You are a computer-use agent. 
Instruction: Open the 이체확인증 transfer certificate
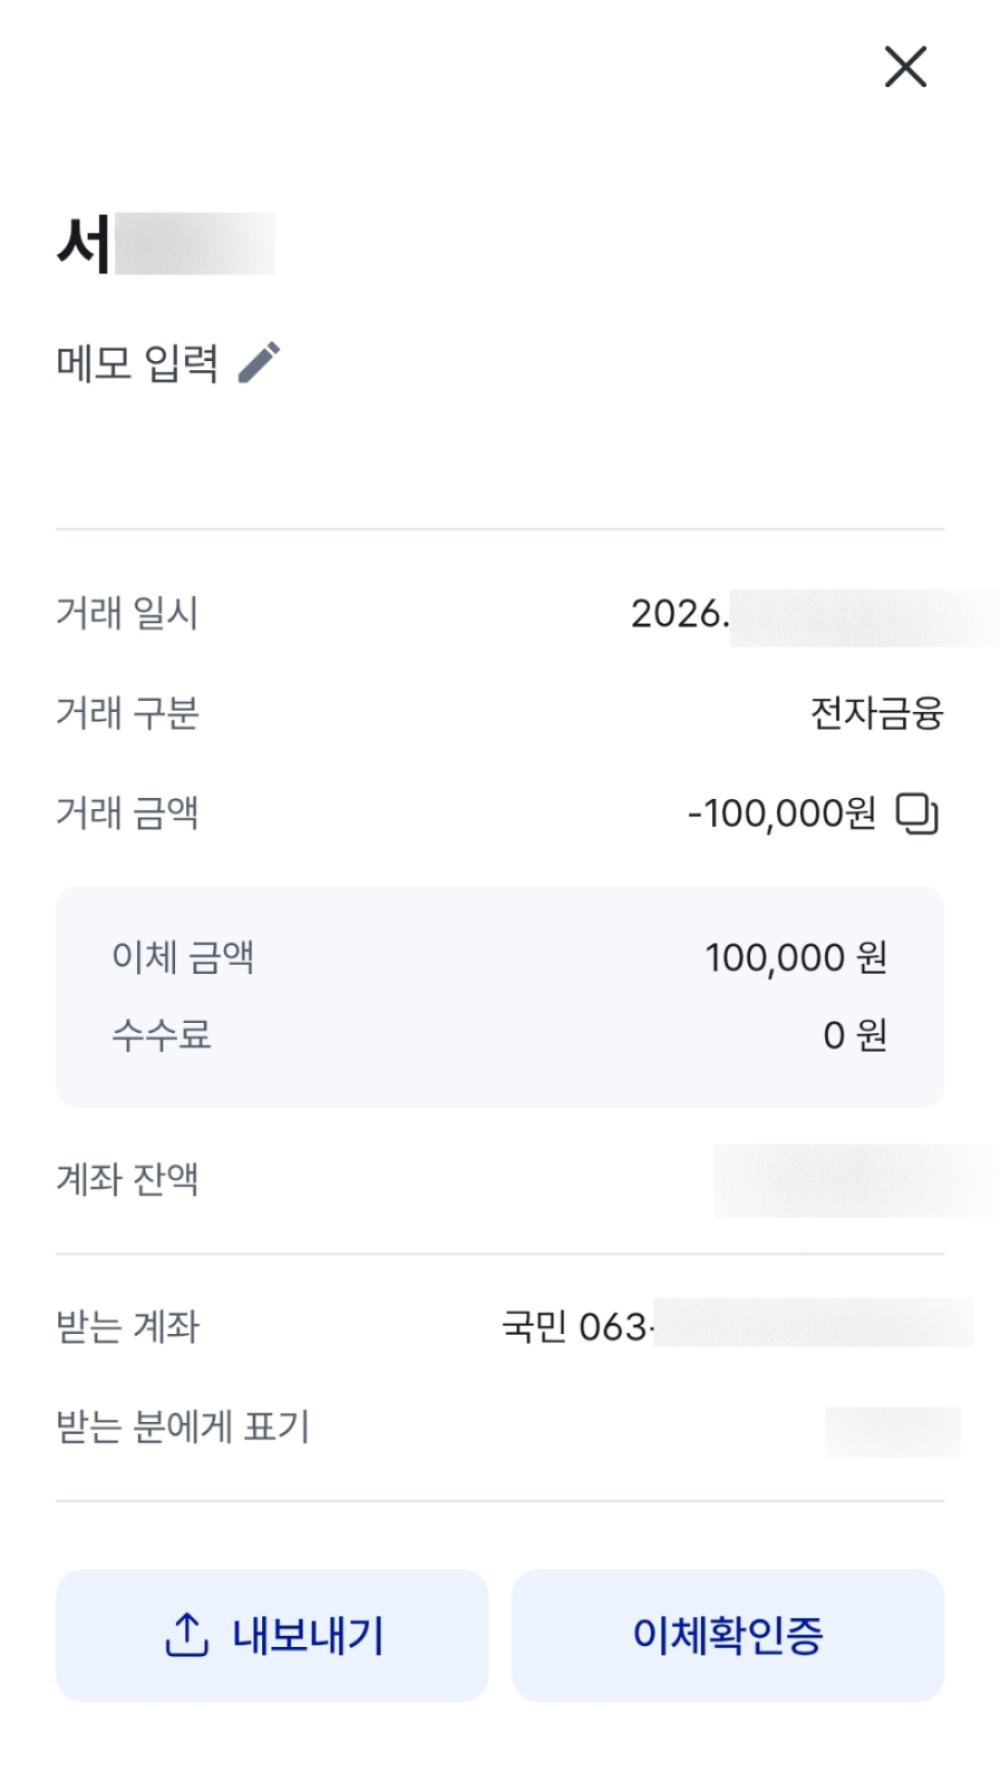pyautogui.click(x=727, y=1635)
